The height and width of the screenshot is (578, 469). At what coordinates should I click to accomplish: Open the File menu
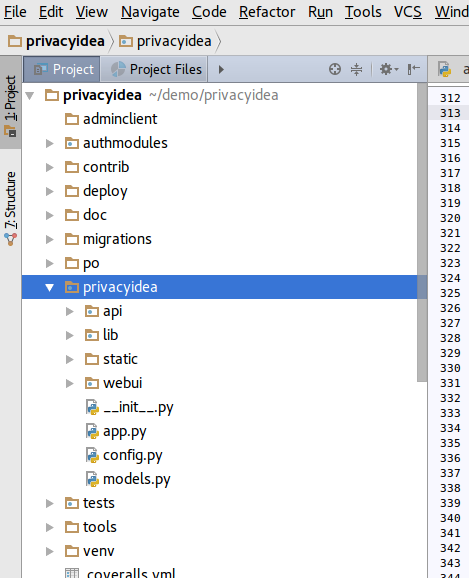[x=15, y=12]
